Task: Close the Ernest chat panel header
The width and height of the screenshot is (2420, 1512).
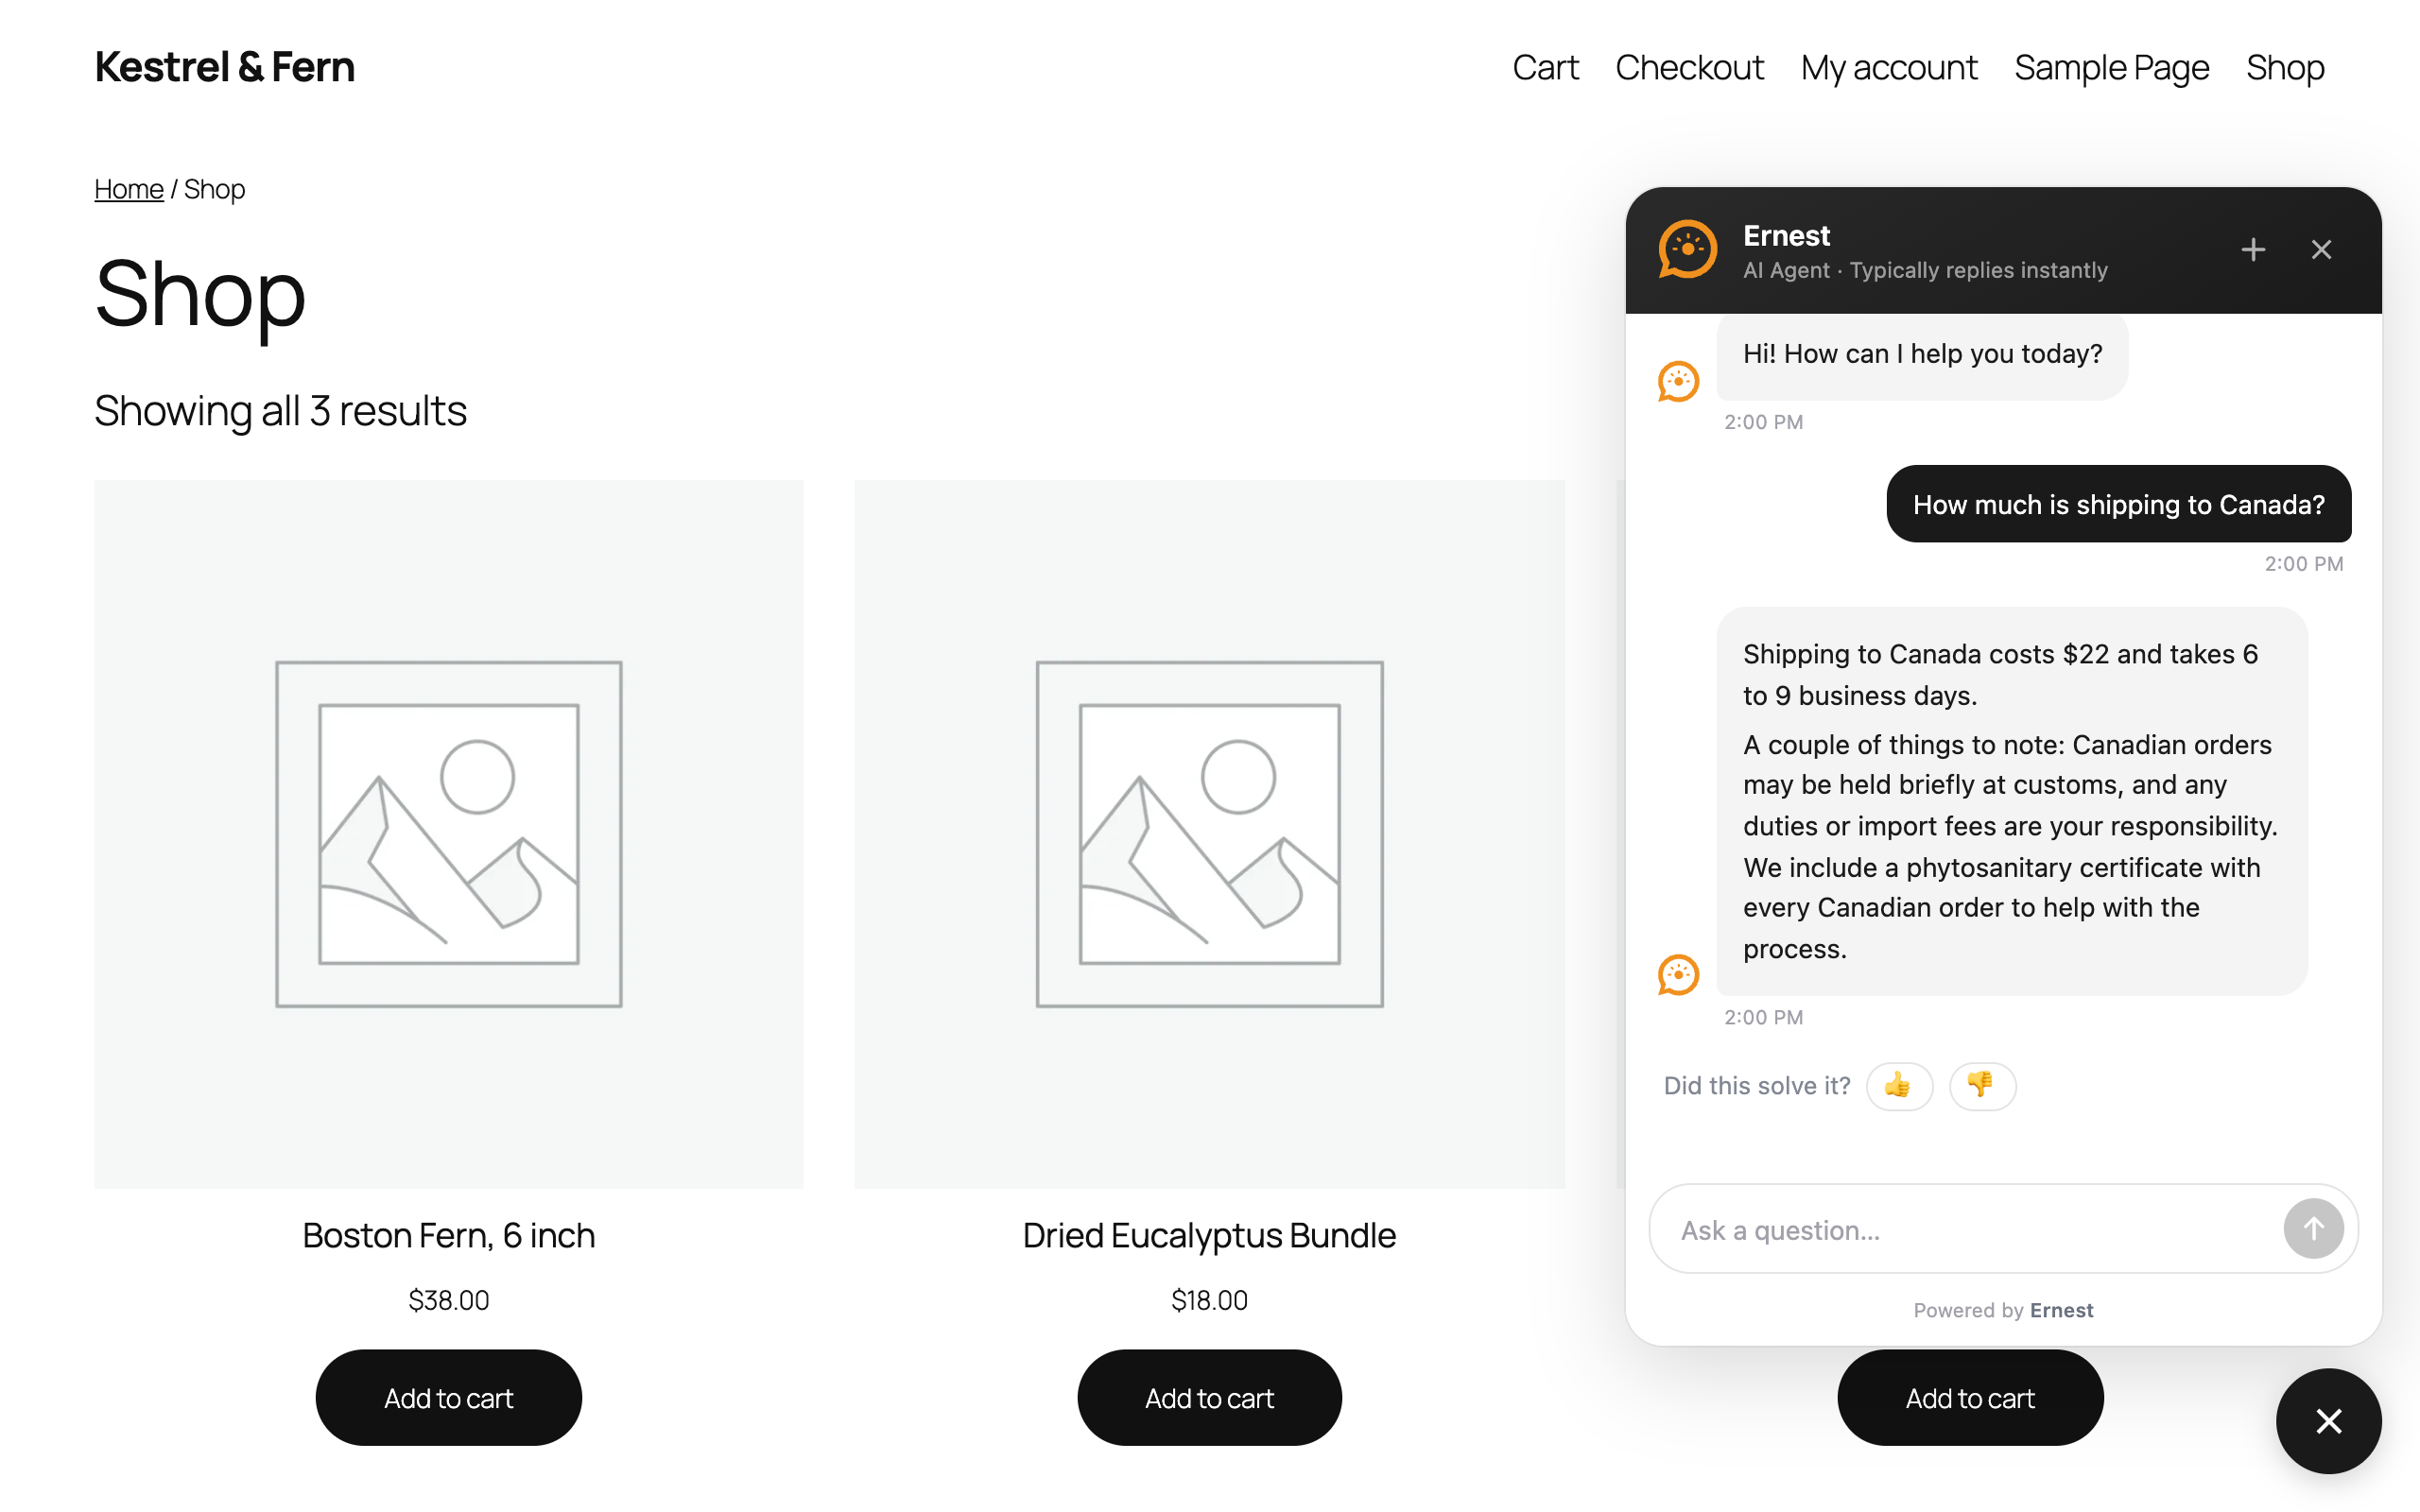Action: tap(2321, 250)
